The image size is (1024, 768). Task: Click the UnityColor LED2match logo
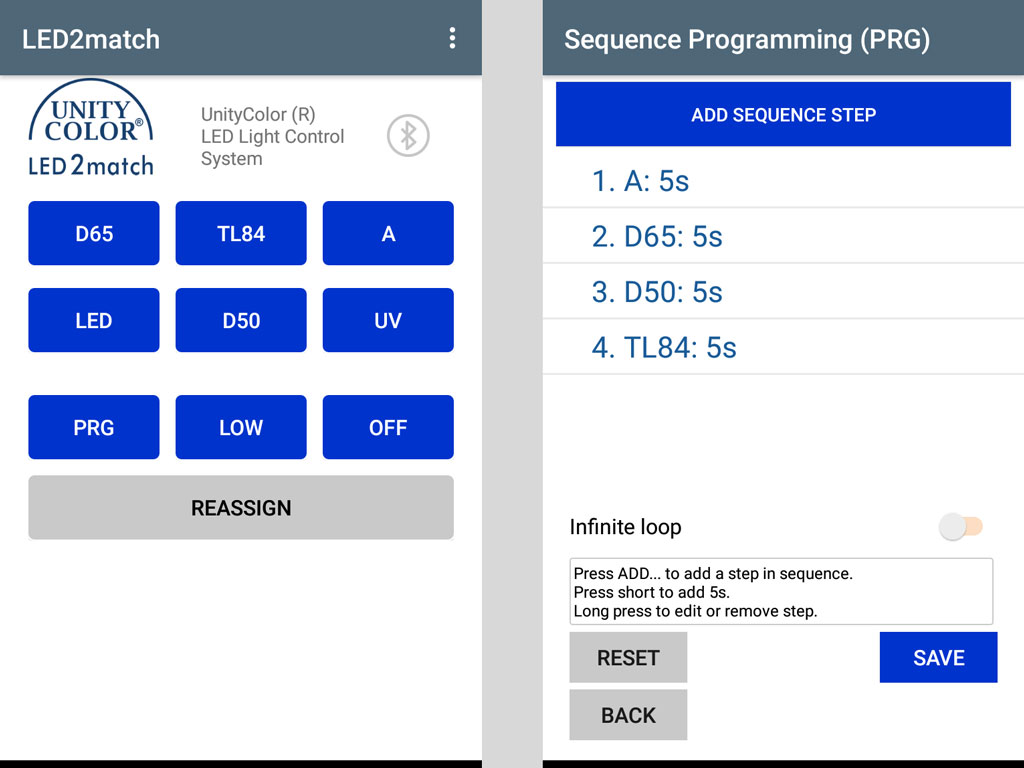point(92,129)
